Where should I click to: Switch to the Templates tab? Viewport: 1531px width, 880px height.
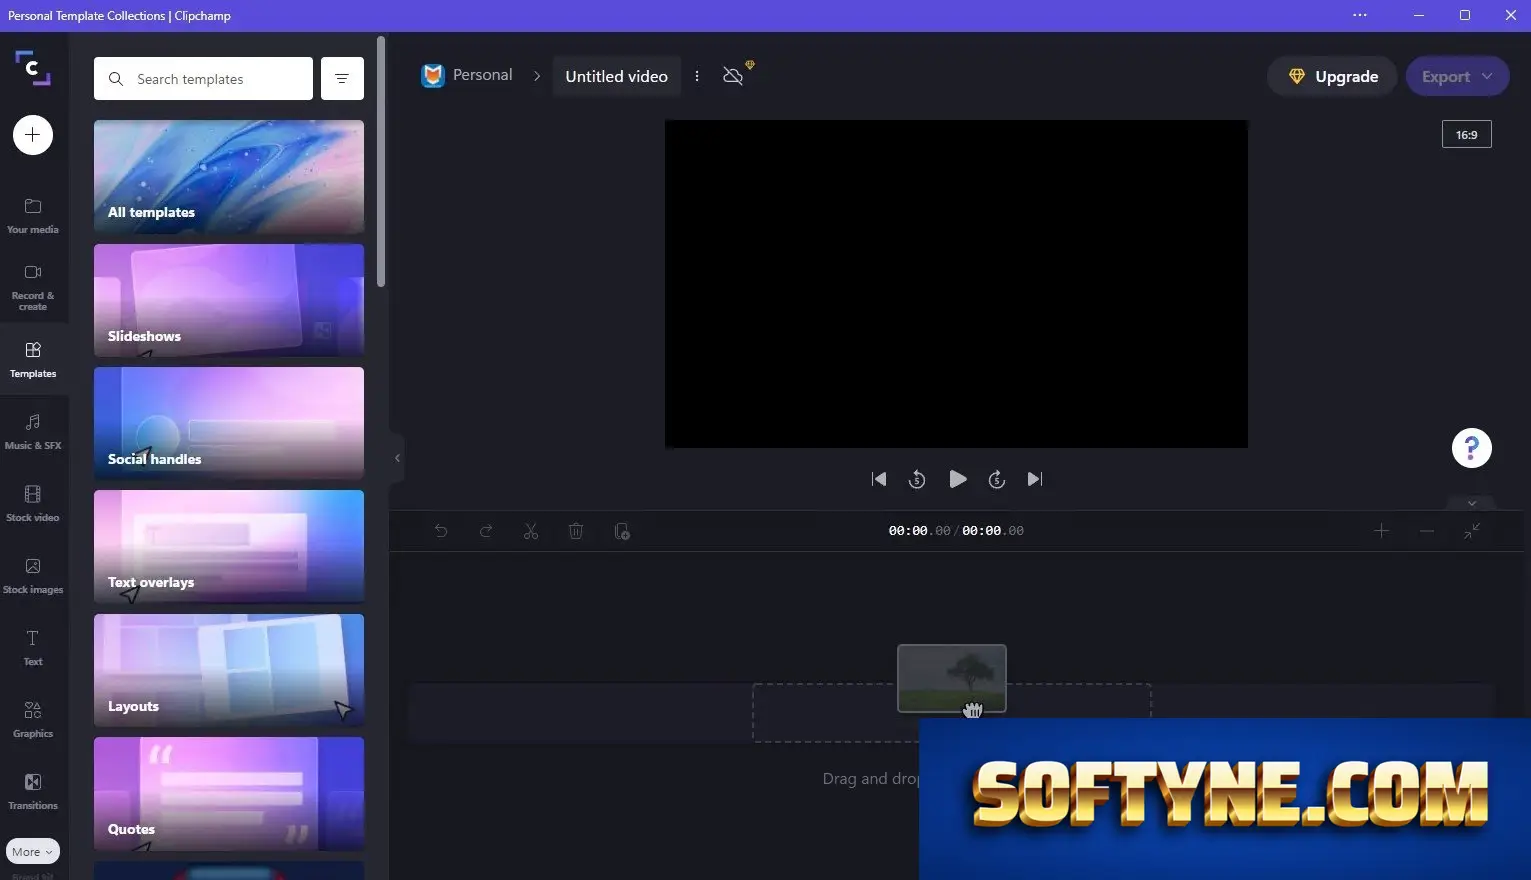coord(33,359)
